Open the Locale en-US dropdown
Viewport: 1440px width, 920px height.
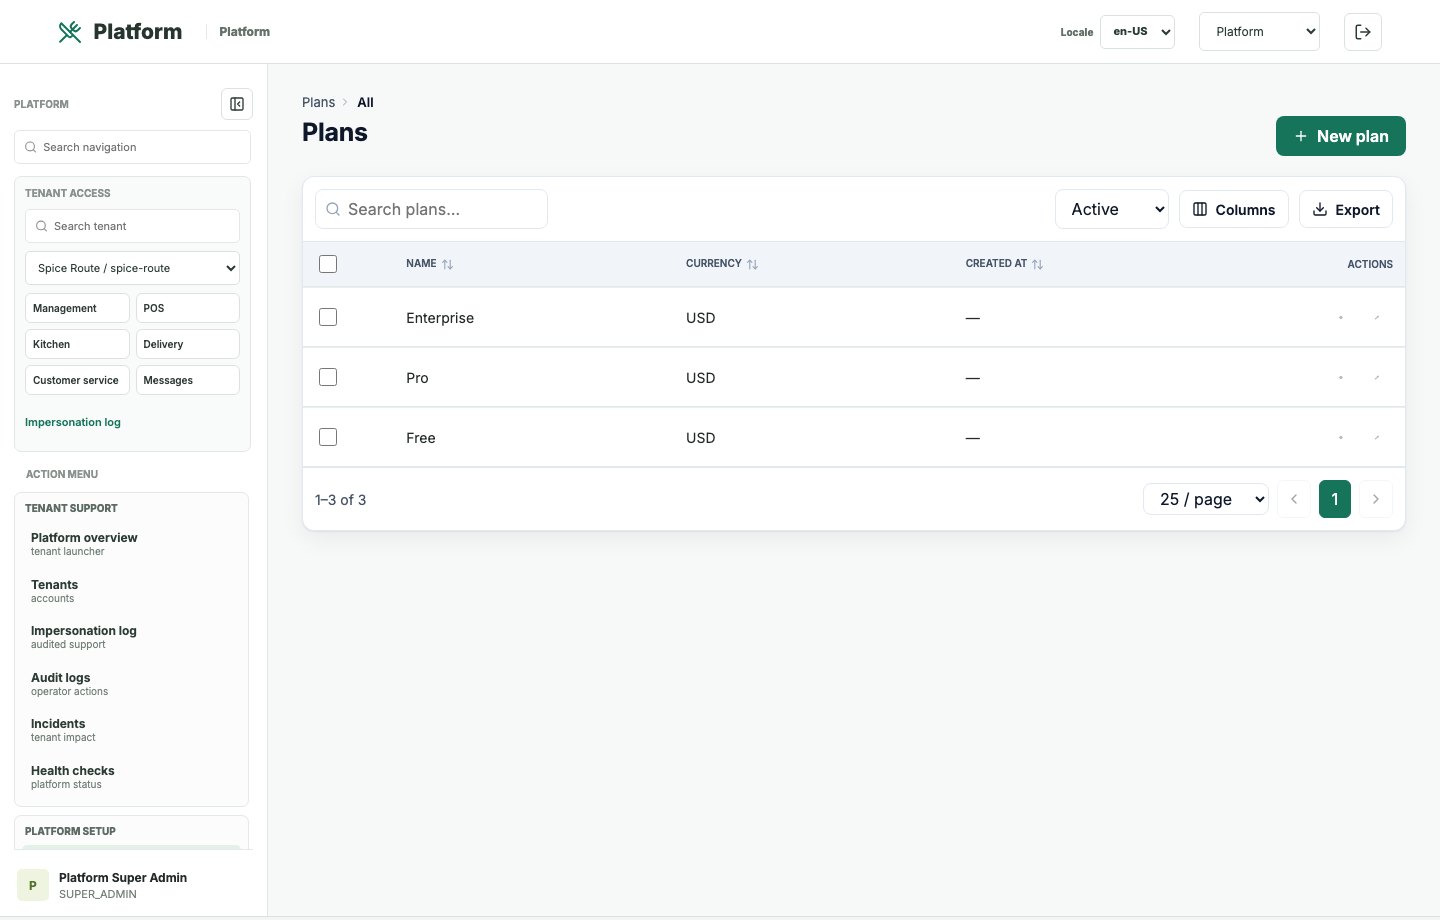pyautogui.click(x=1137, y=32)
